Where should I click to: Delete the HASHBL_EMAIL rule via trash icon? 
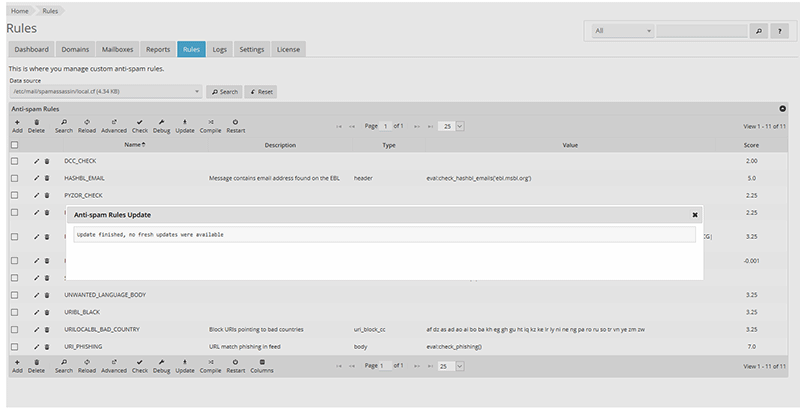(x=47, y=178)
